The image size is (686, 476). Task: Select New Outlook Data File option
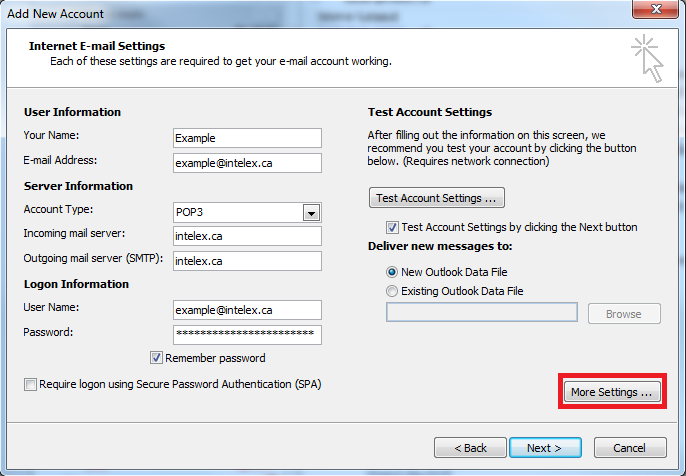click(x=392, y=272)
